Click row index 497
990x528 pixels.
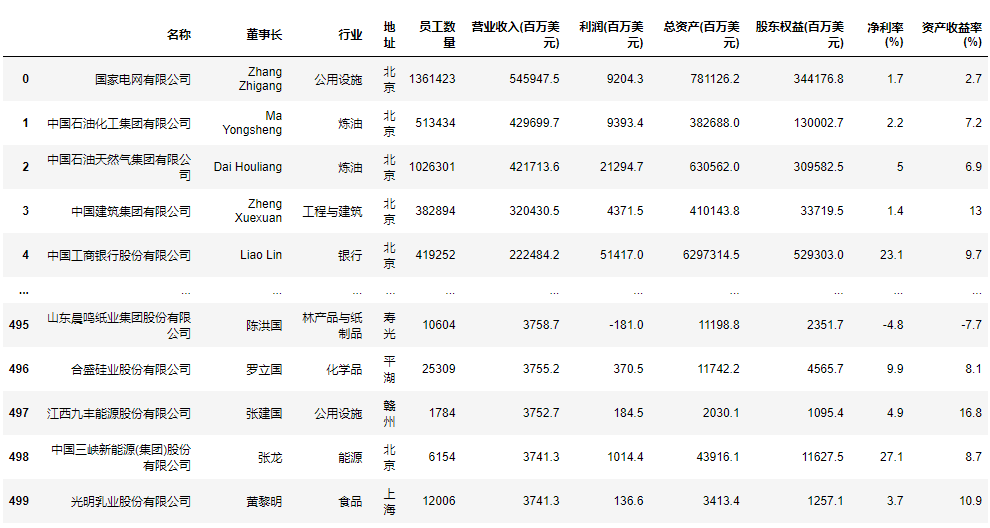tap(19, 413)
